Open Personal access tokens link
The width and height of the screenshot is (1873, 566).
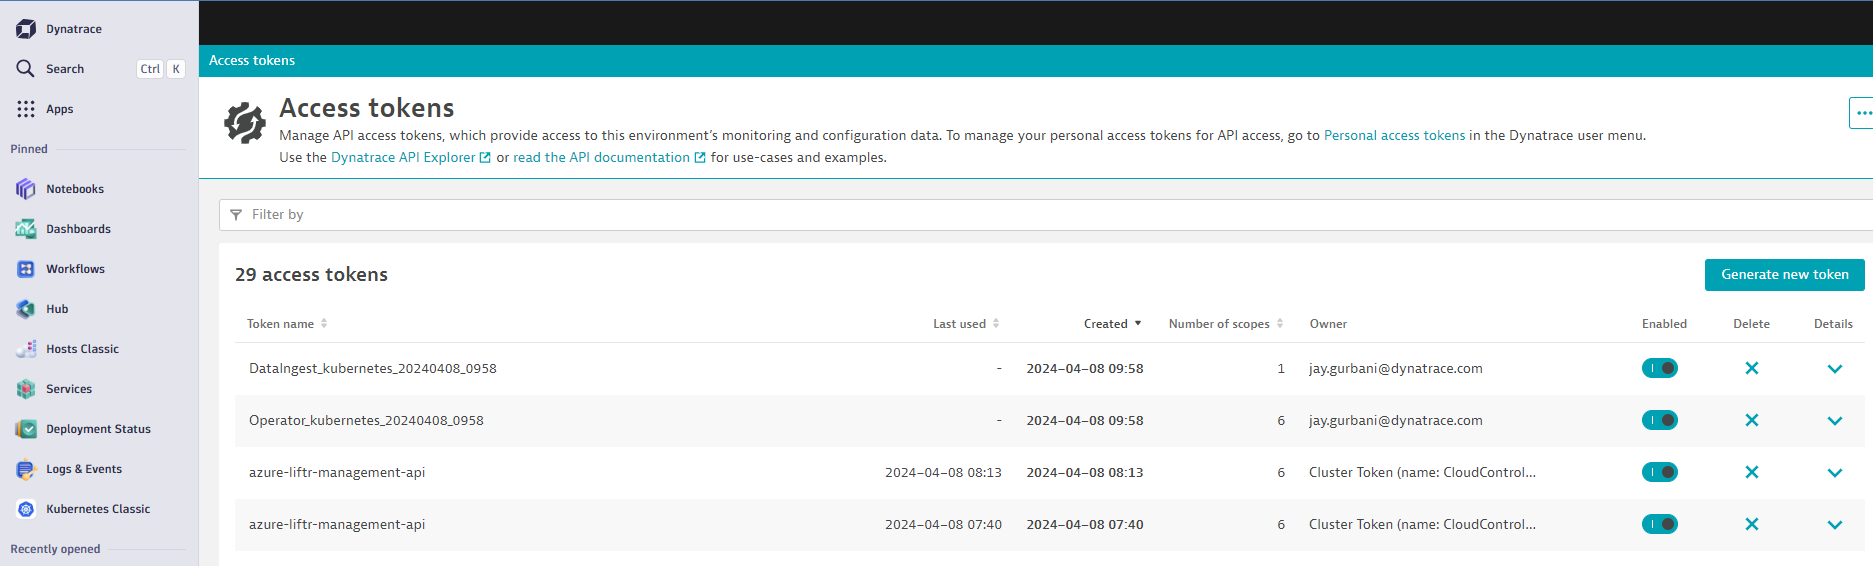(x=1394, y=135)
